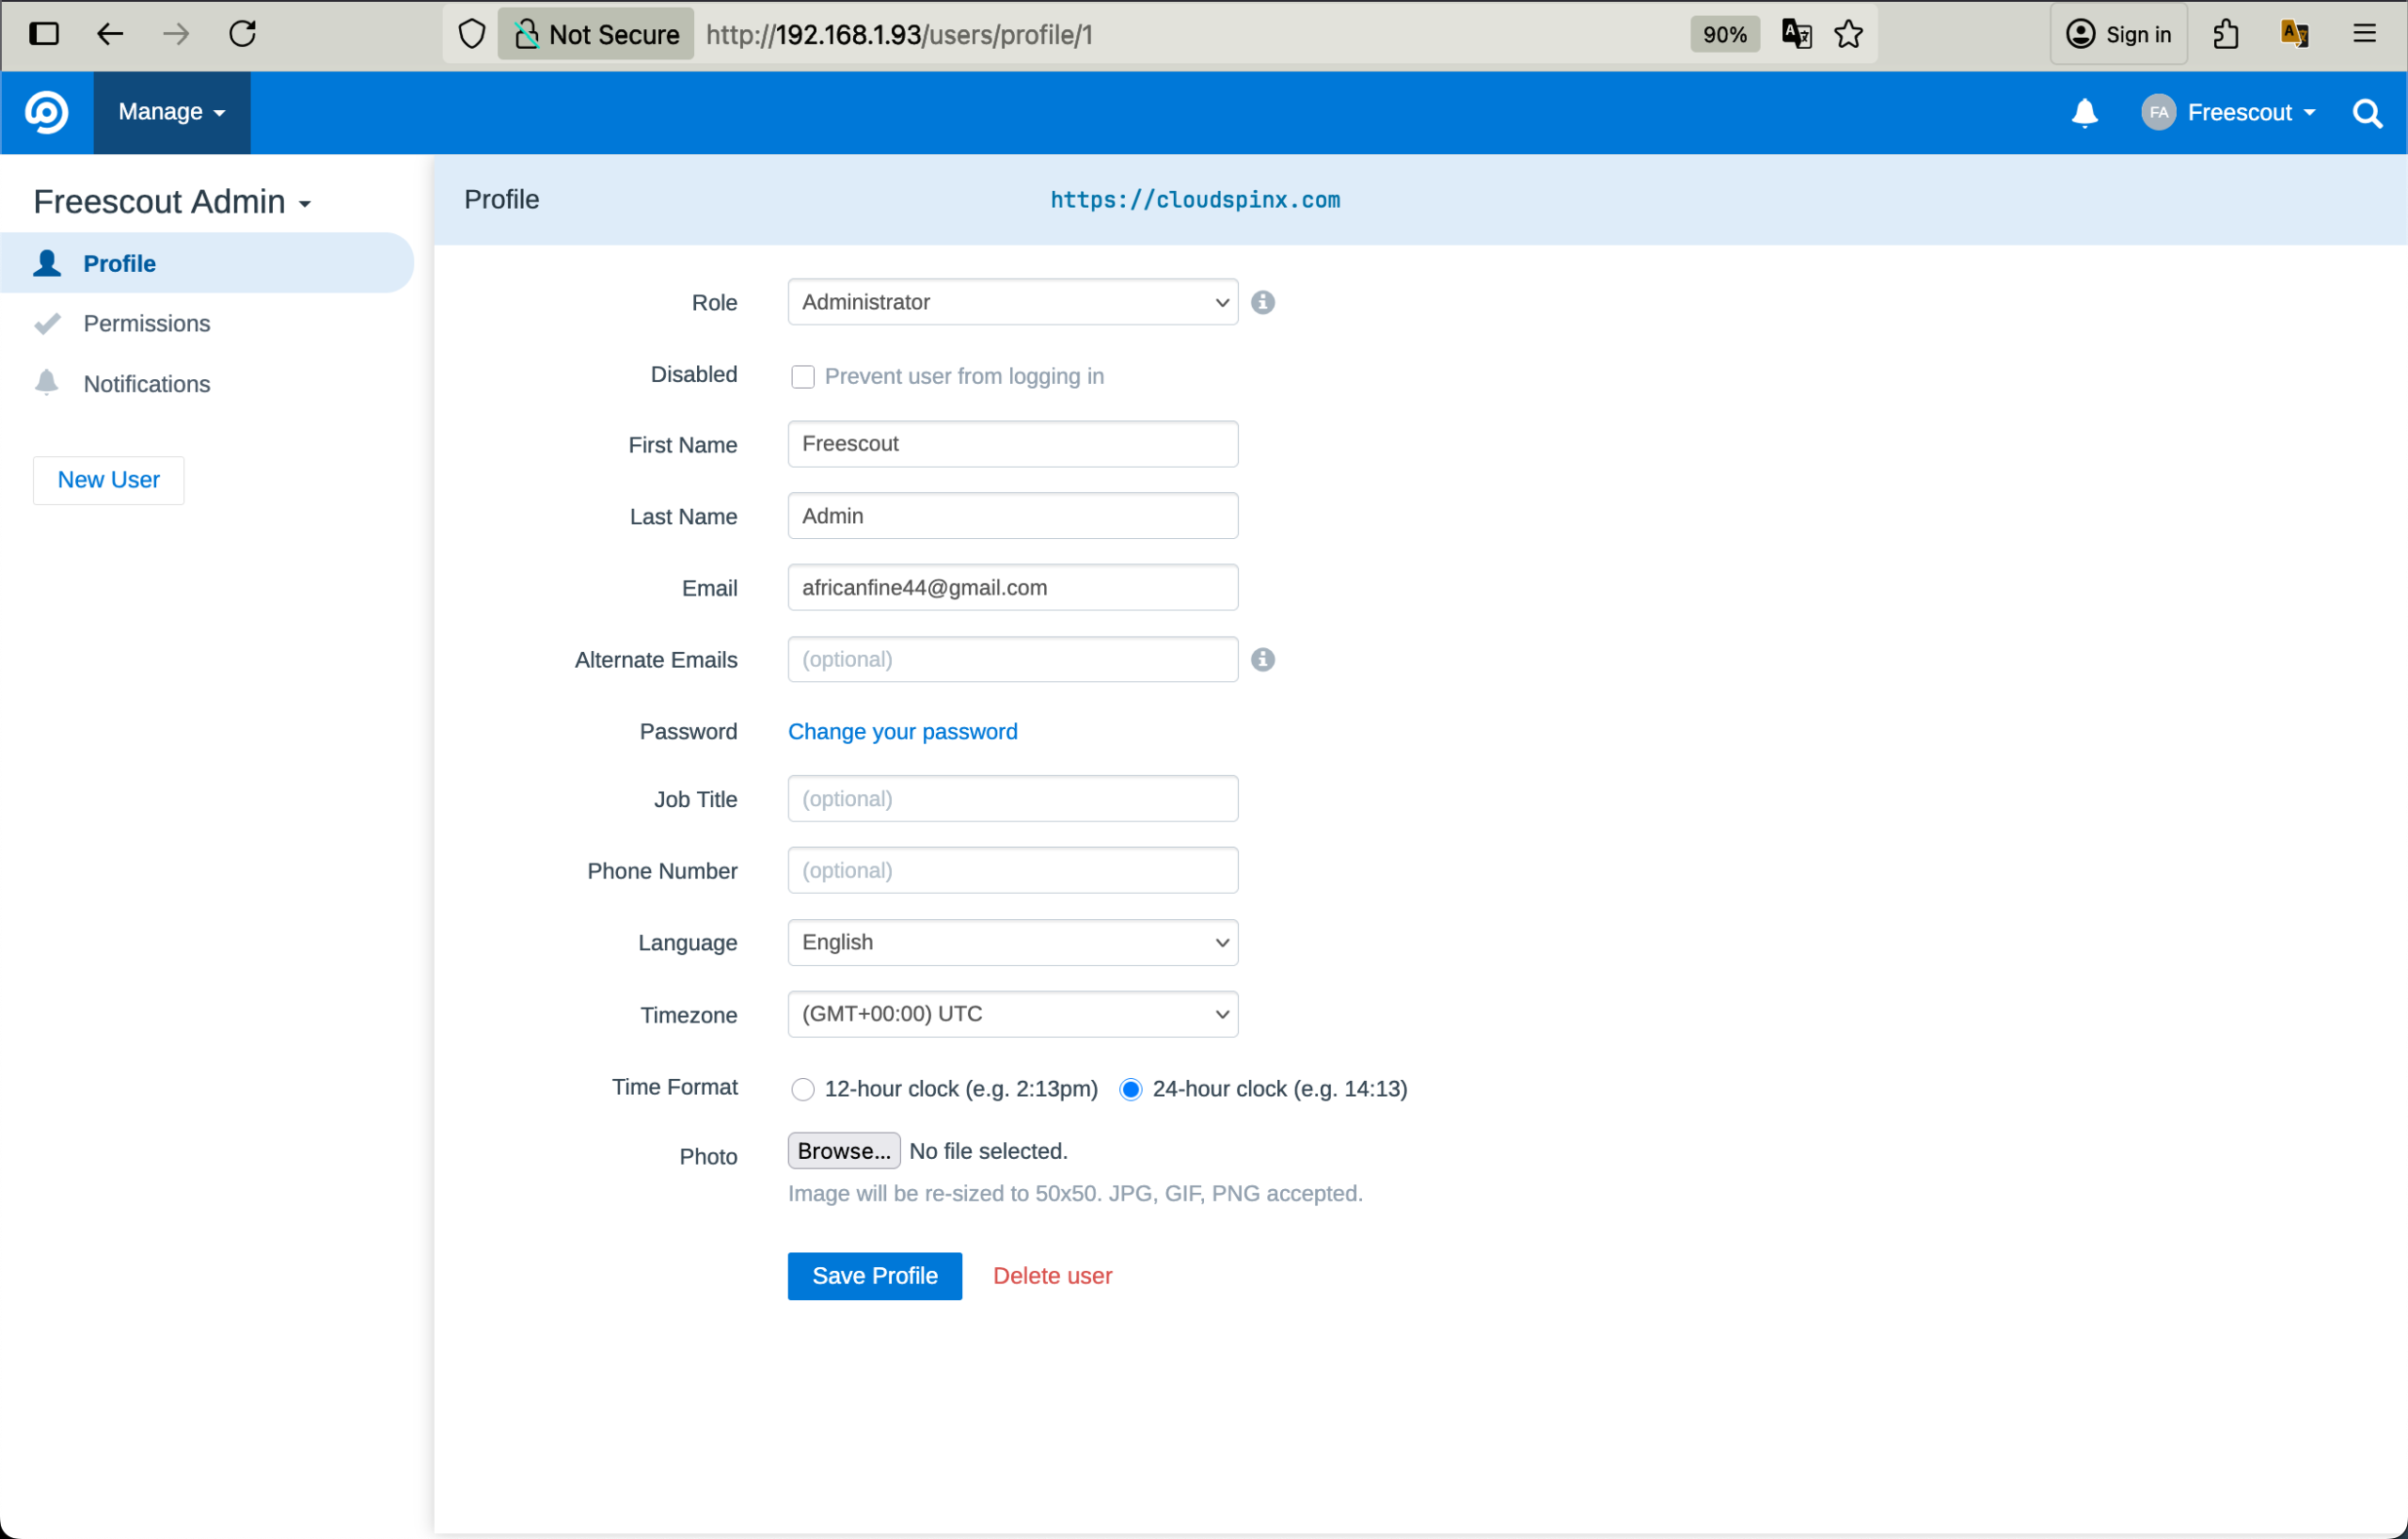Click the Save Profile button
Screen dimensions: 2408x1539
[874, 1275]
